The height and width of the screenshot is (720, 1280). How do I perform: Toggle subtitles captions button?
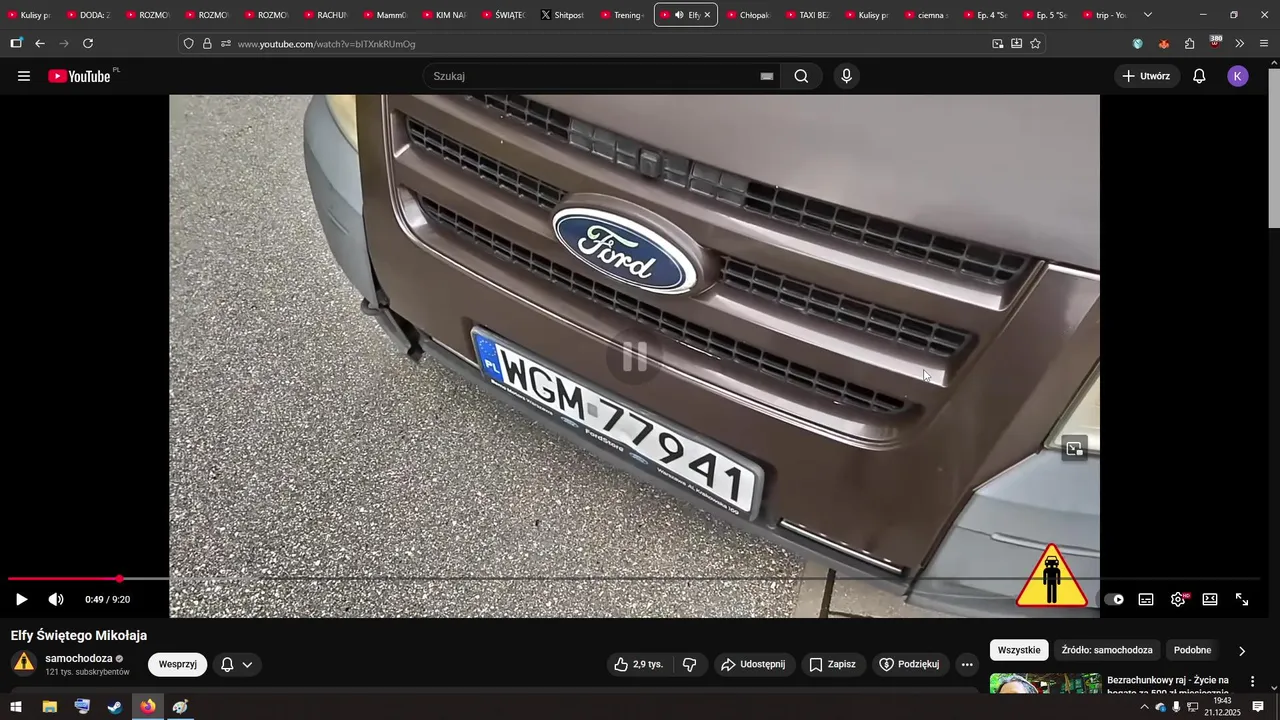[x=1146, y=599]
